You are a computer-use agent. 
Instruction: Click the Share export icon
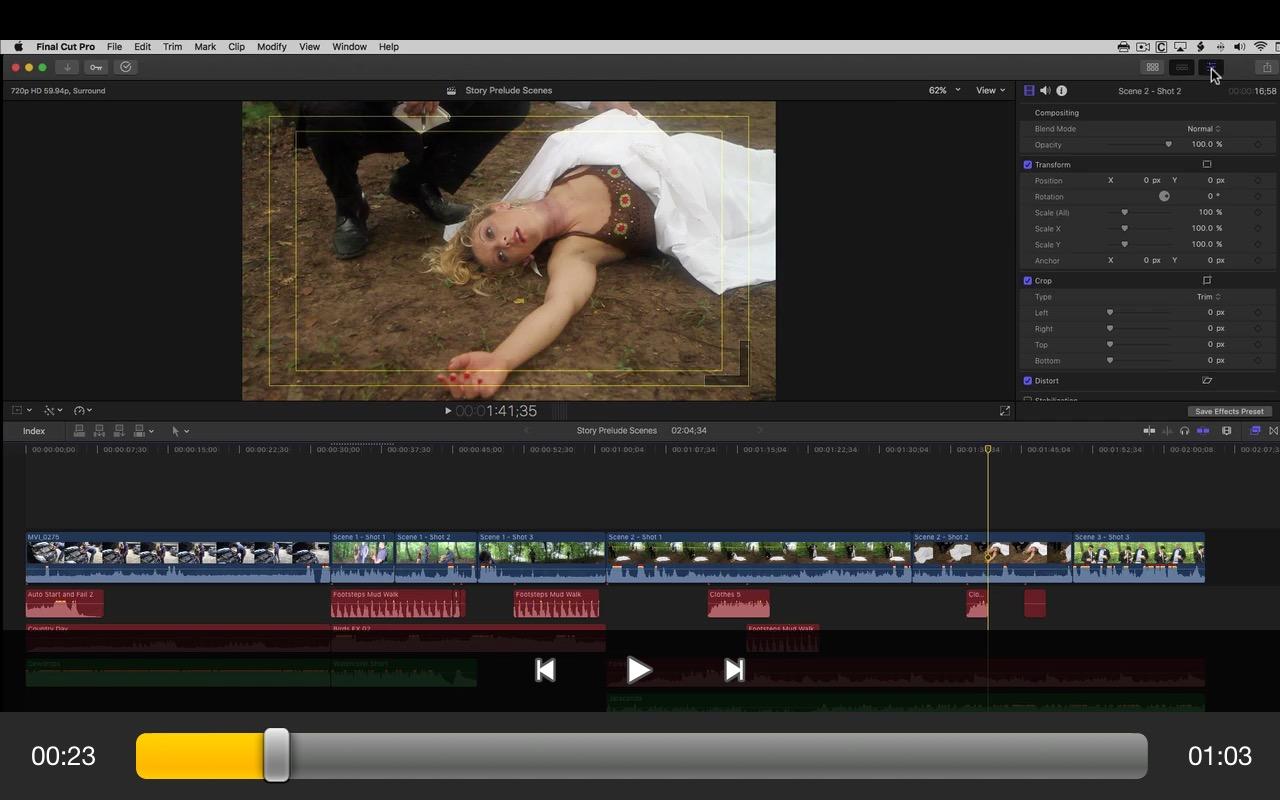(x=1267, y=67)
